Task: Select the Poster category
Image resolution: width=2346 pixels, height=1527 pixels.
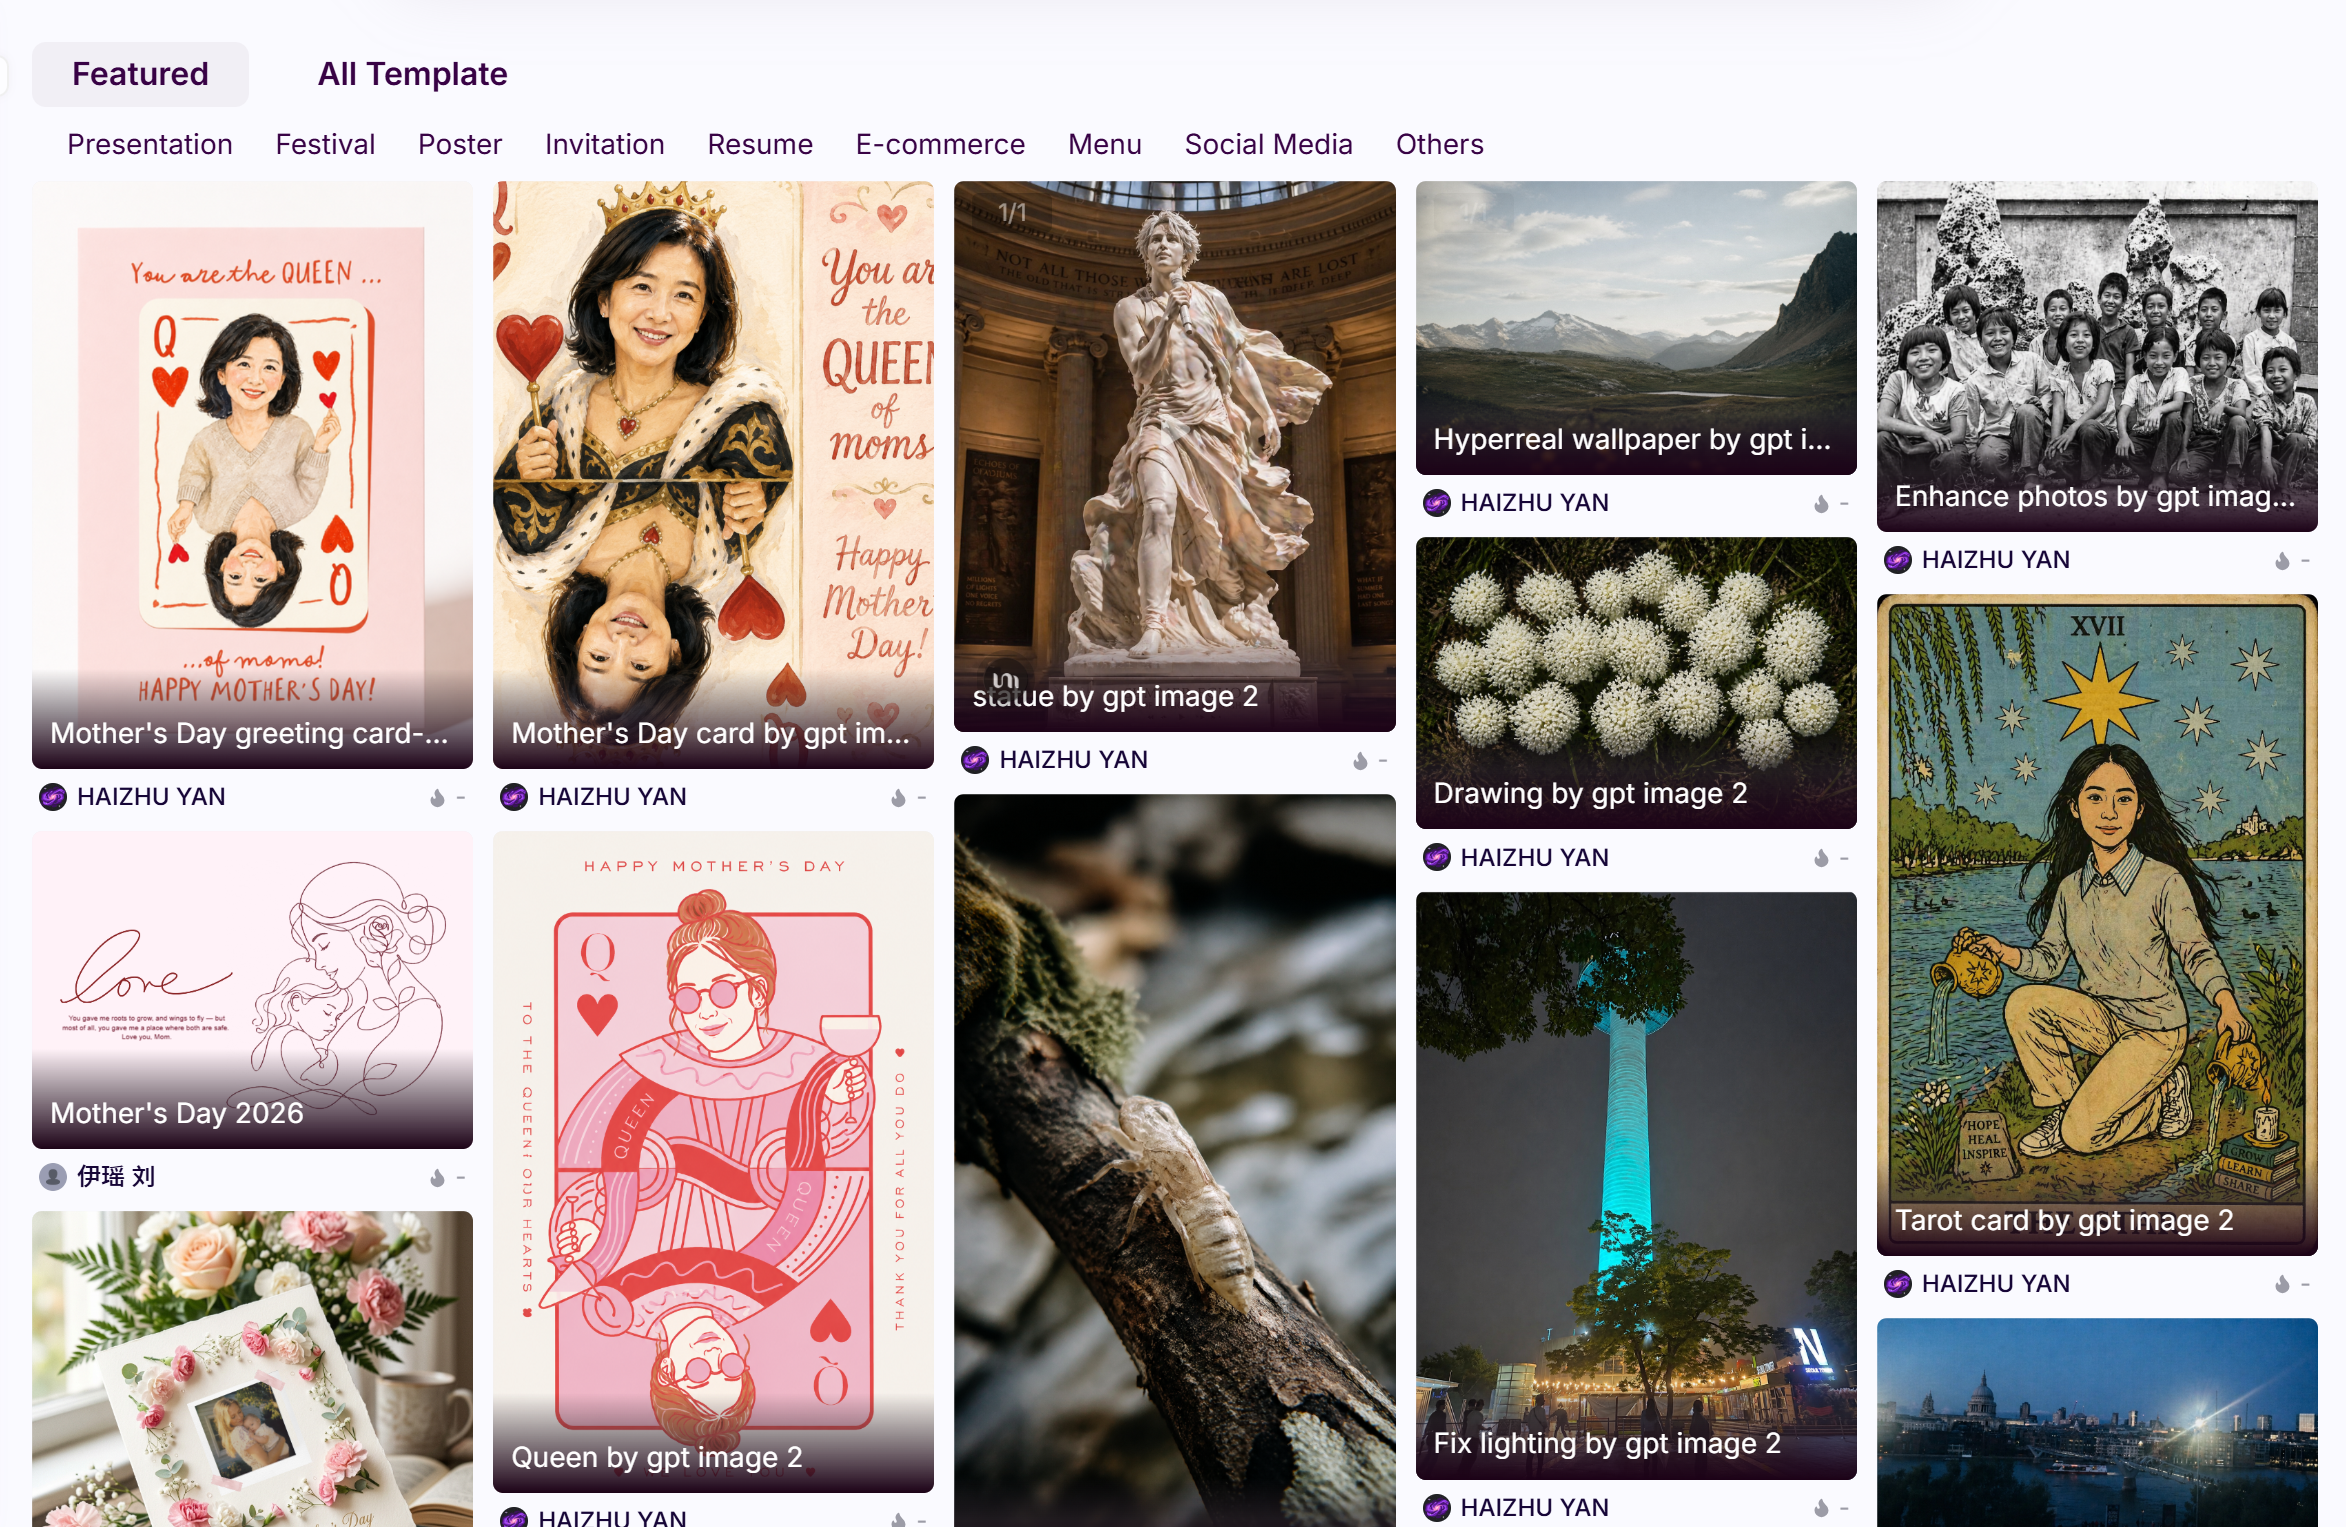Action: (x=460, y=144)
